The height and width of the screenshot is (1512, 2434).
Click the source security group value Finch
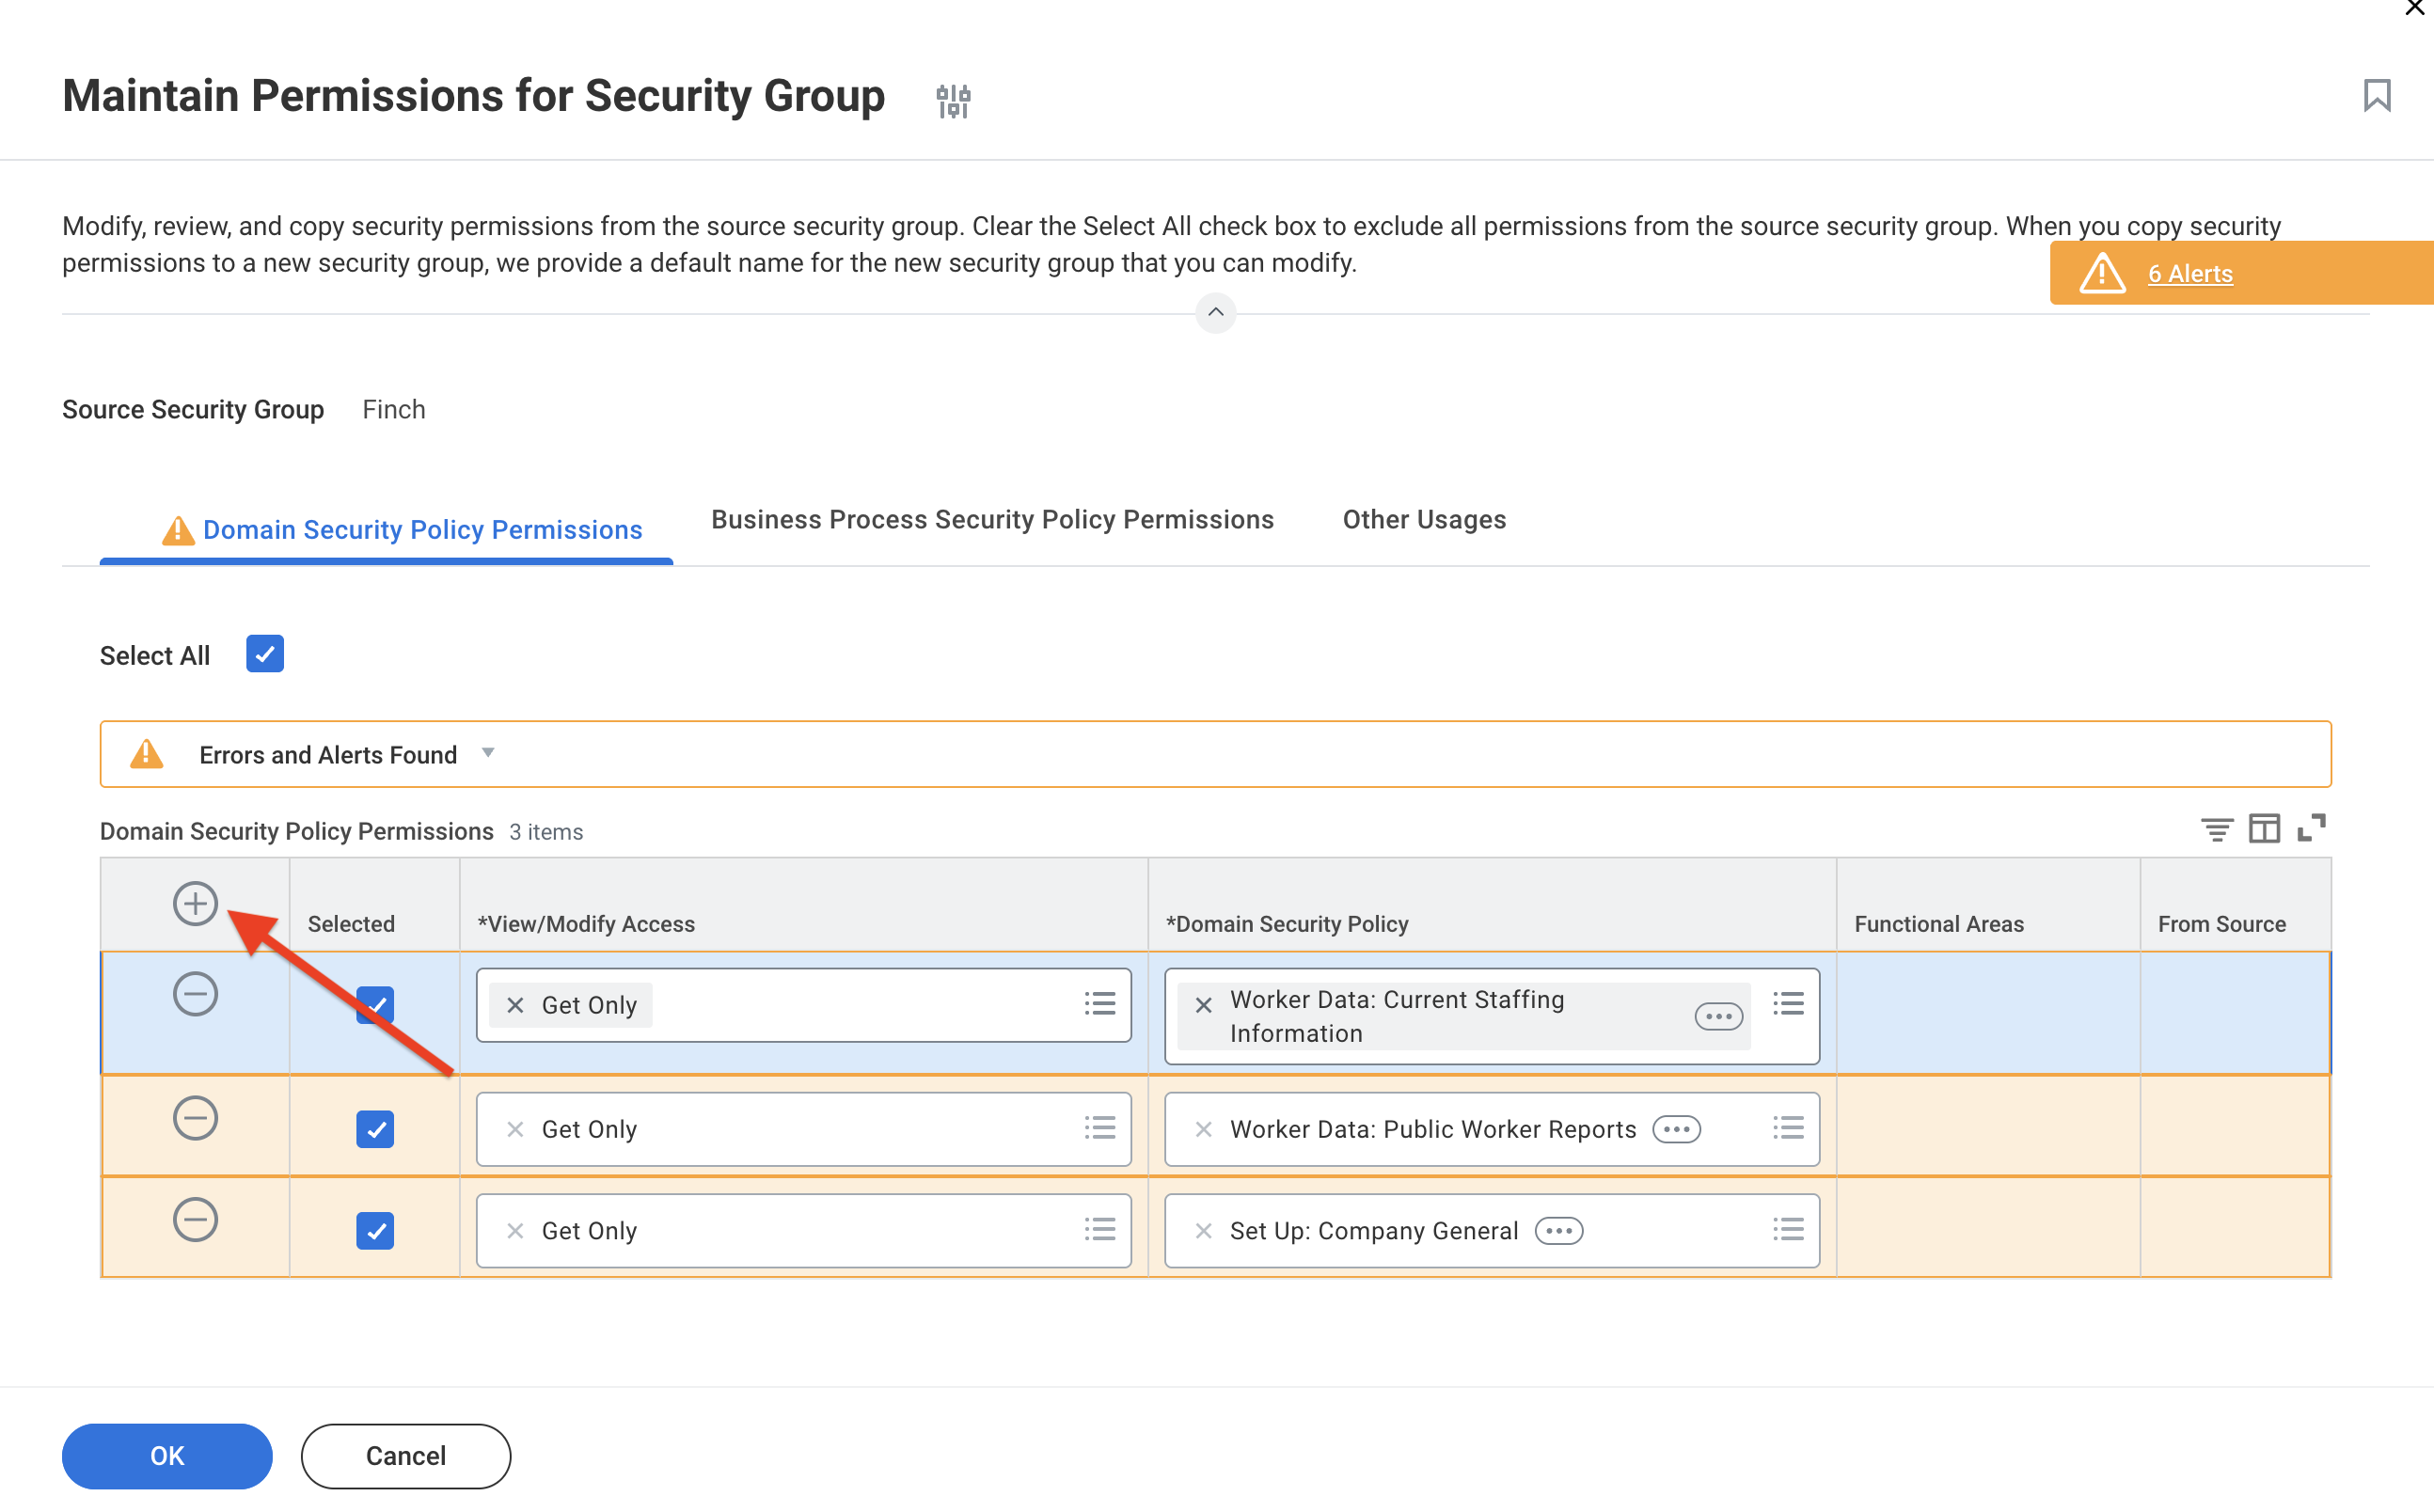pos(394,409)
